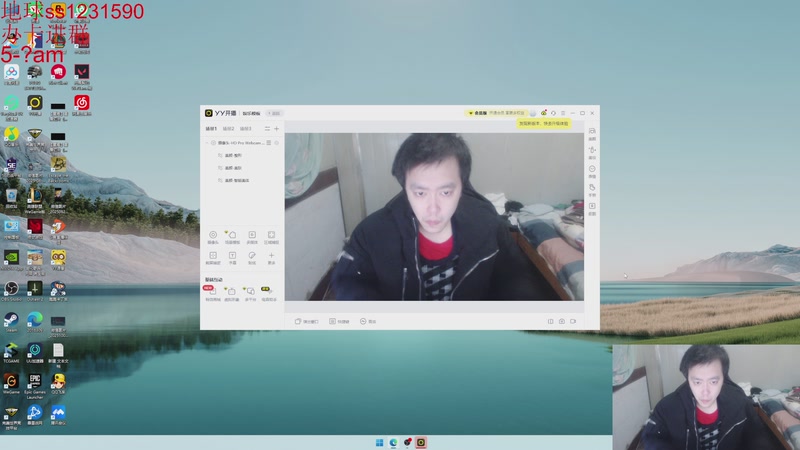Add multimedia source with the play-box icon
The image size is (800, 450).
pyautogui.click(x=252, y=237)
